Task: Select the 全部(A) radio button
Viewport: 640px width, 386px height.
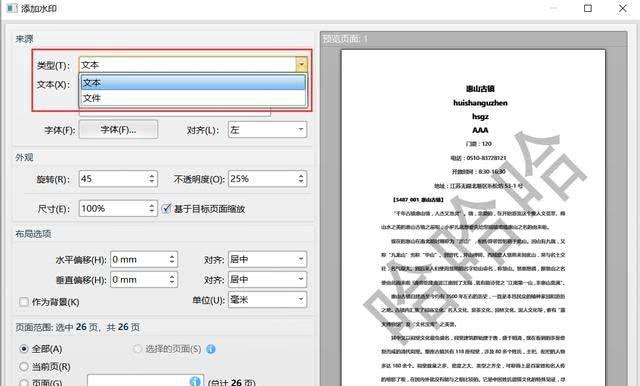Action: point(24,349)
